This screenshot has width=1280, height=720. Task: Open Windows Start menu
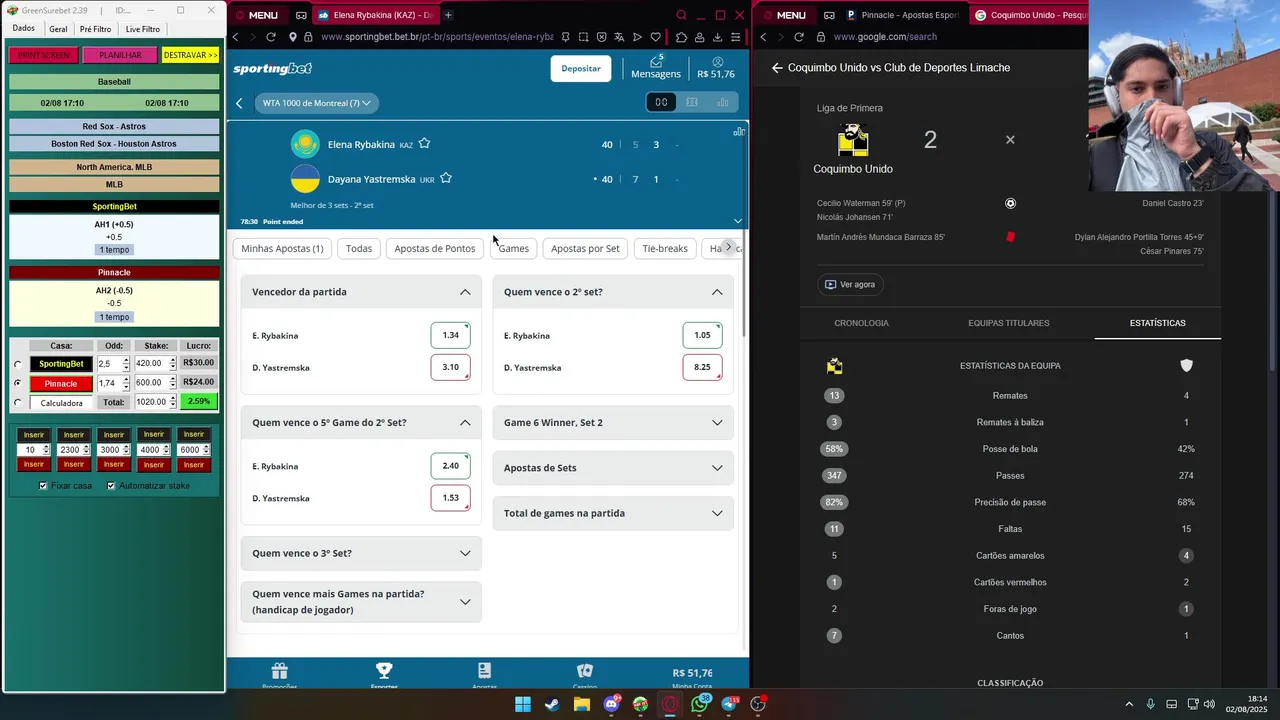(x=522, y=704)
